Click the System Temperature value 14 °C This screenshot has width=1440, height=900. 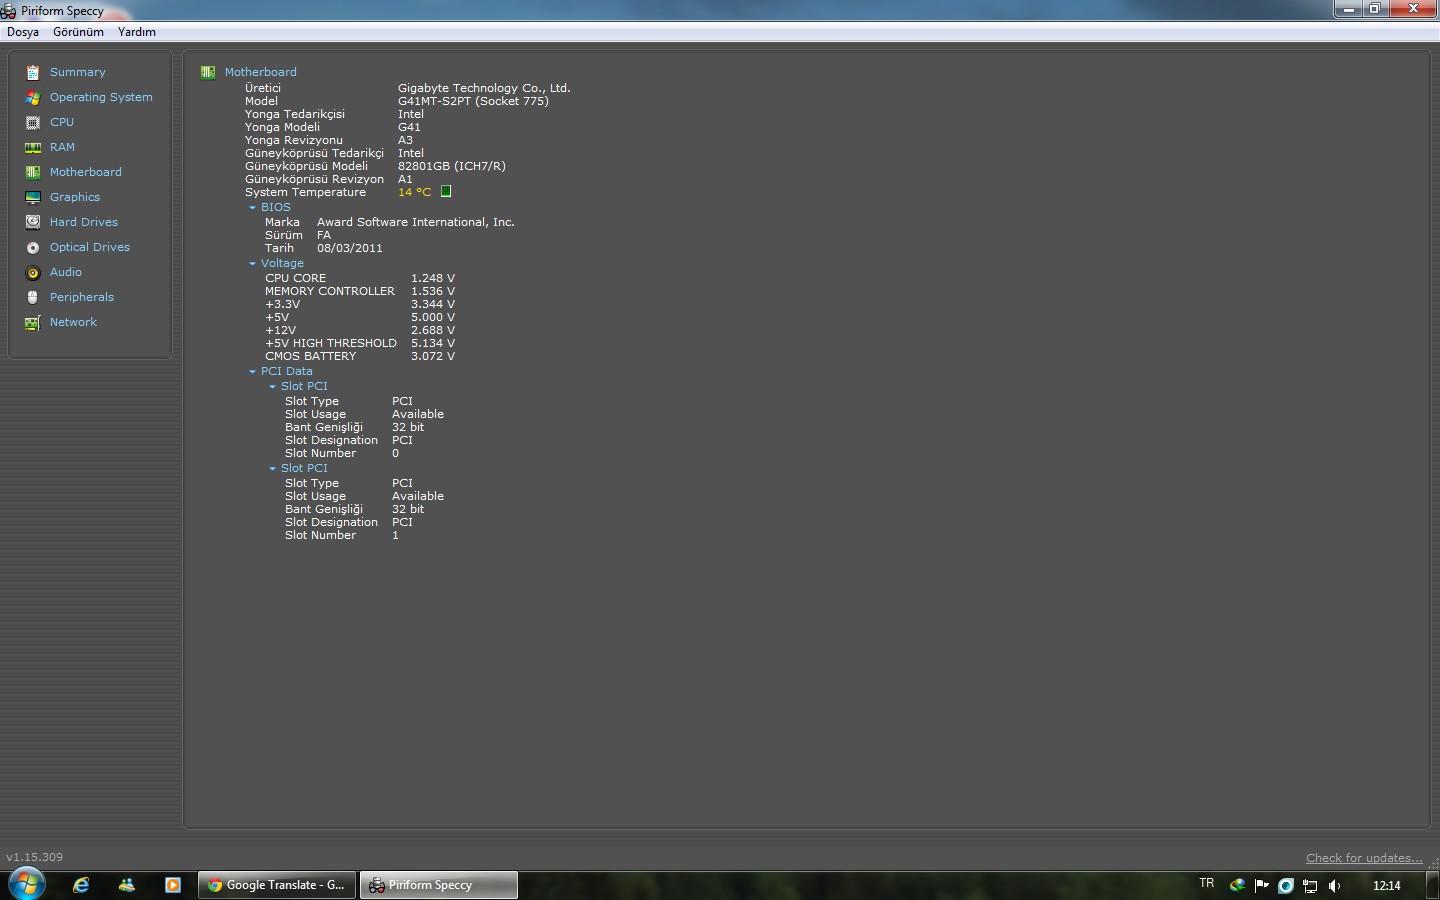pos(414,192)
